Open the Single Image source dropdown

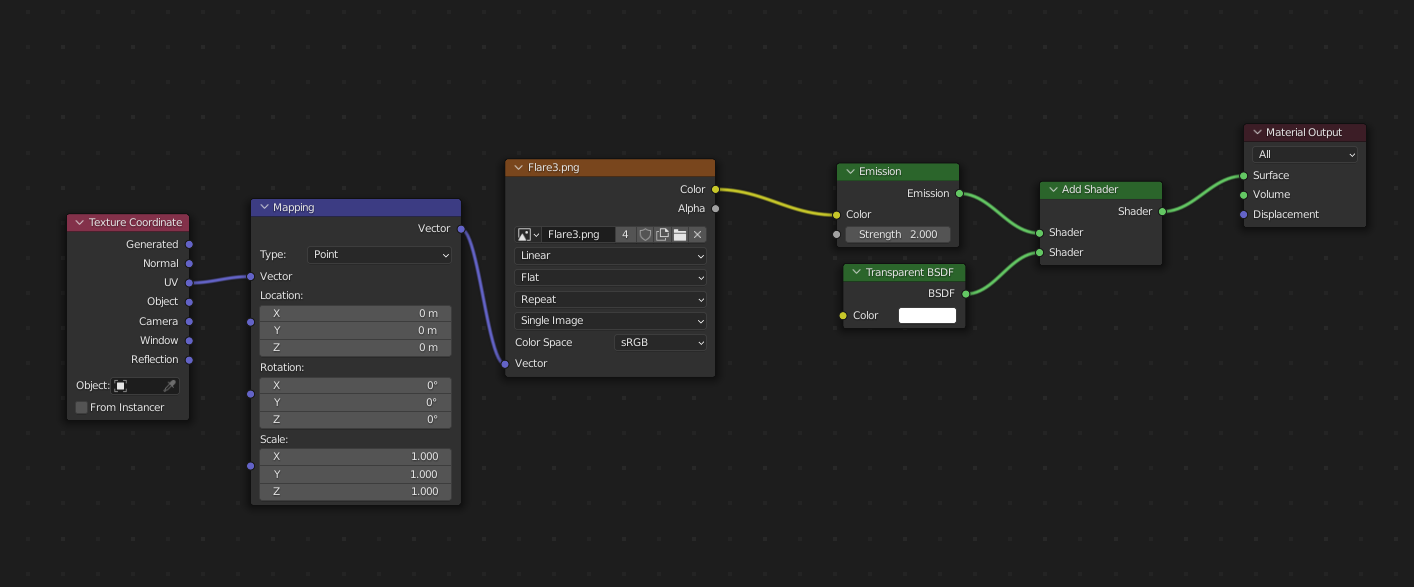click(611, 321)
